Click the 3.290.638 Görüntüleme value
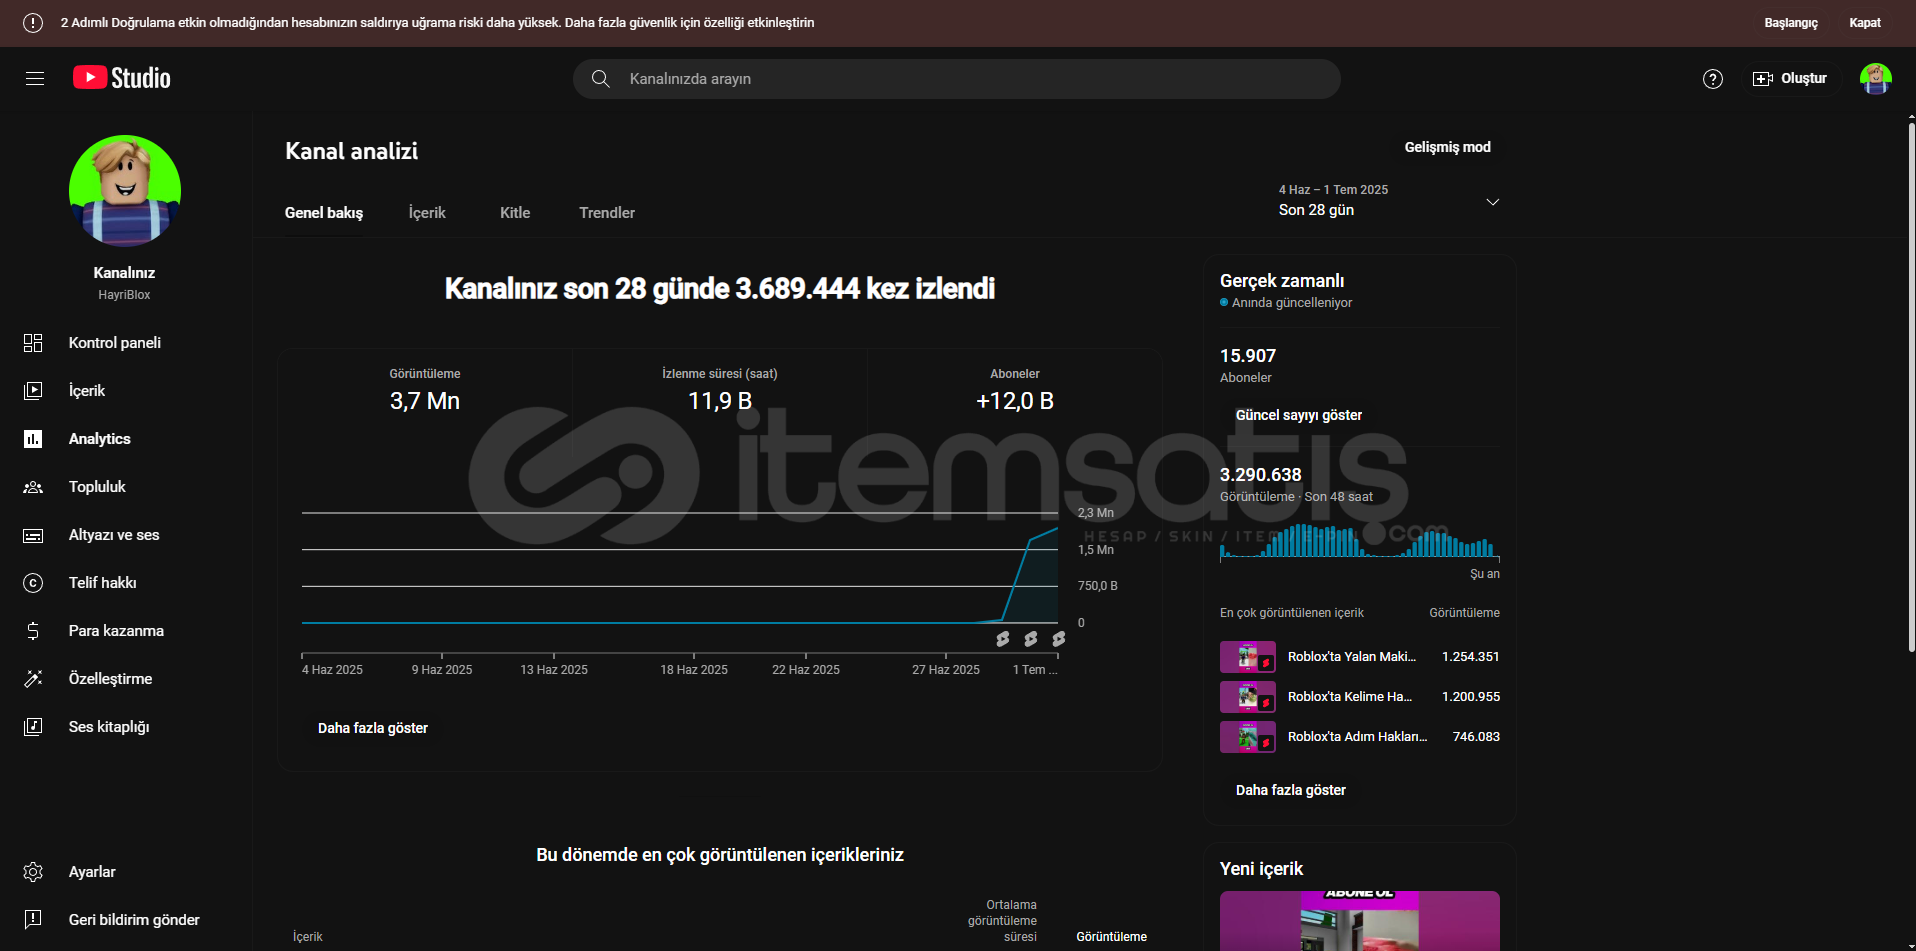The image size is (1916, 951). [x=1261, y=475]
